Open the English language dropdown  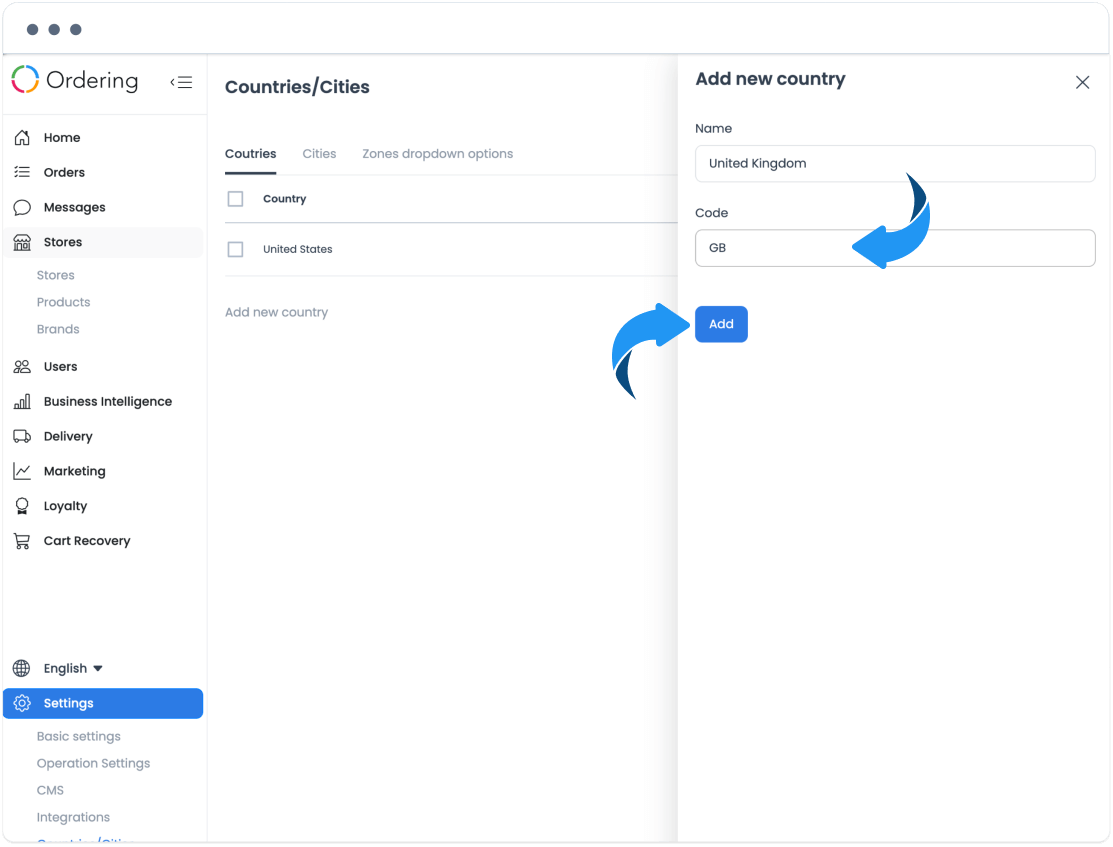pos(73,668)
